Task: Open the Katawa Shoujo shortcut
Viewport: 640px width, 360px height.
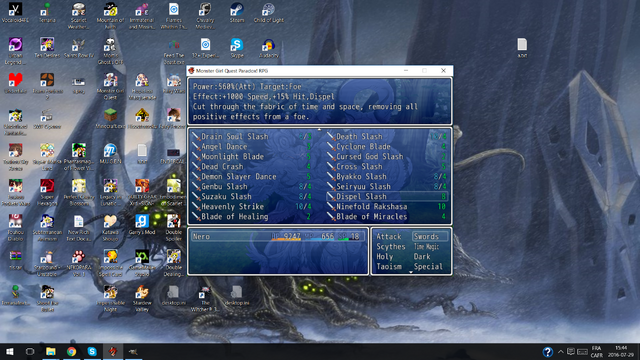Action: tap(110, 227)
